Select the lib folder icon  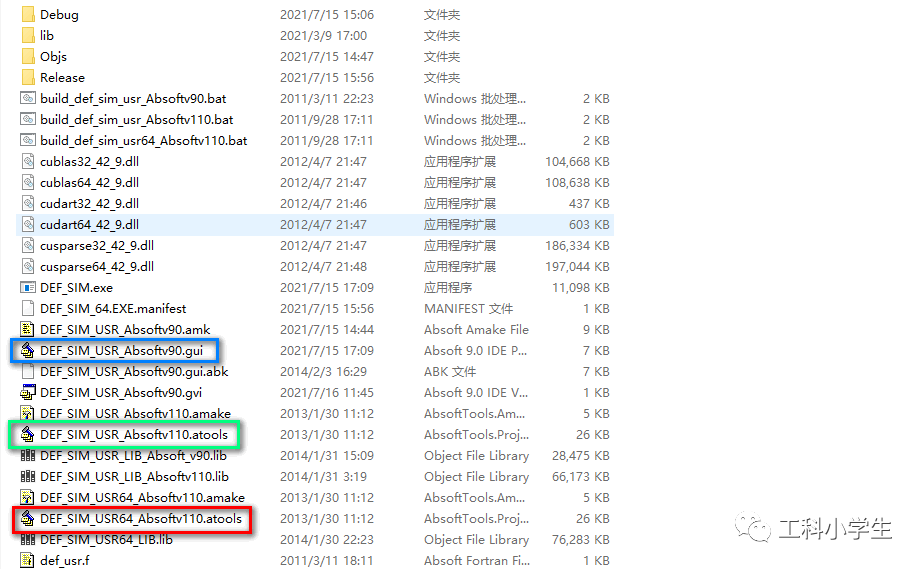28,36
